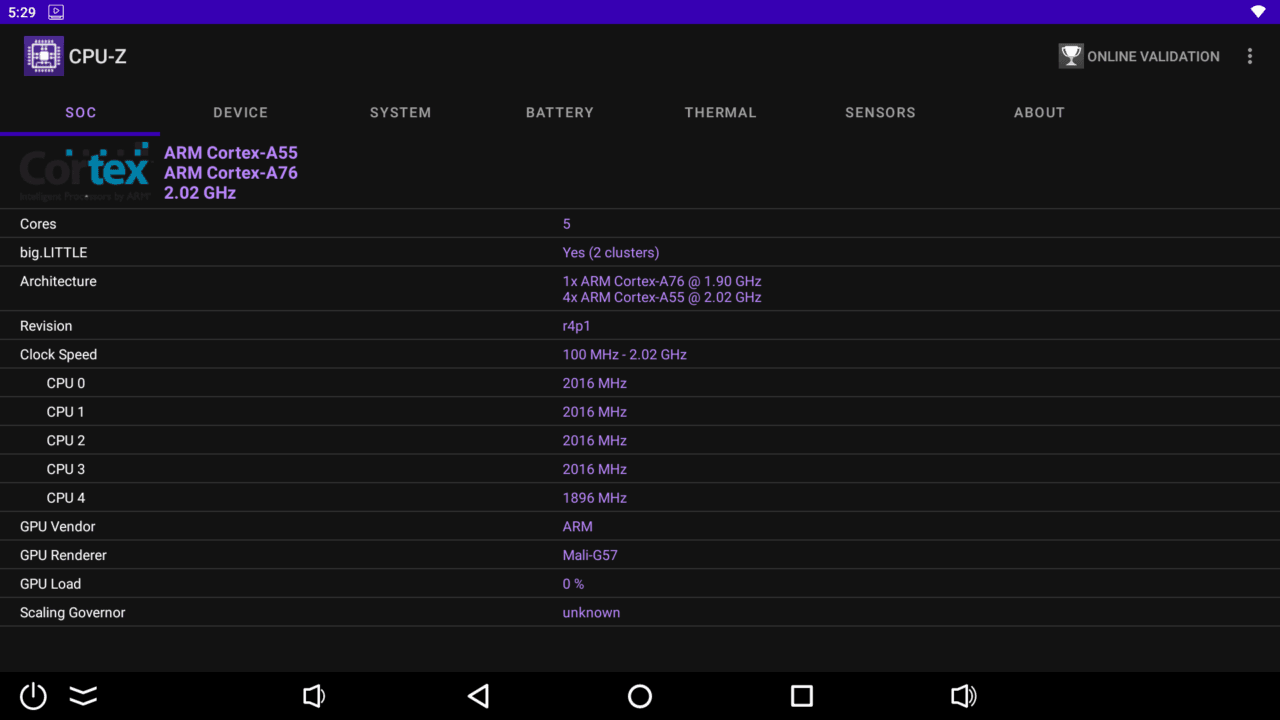The height and width of the screenshot is (720, 1280).
Task: Open recent apps with square button
Action: coord(801,696)
